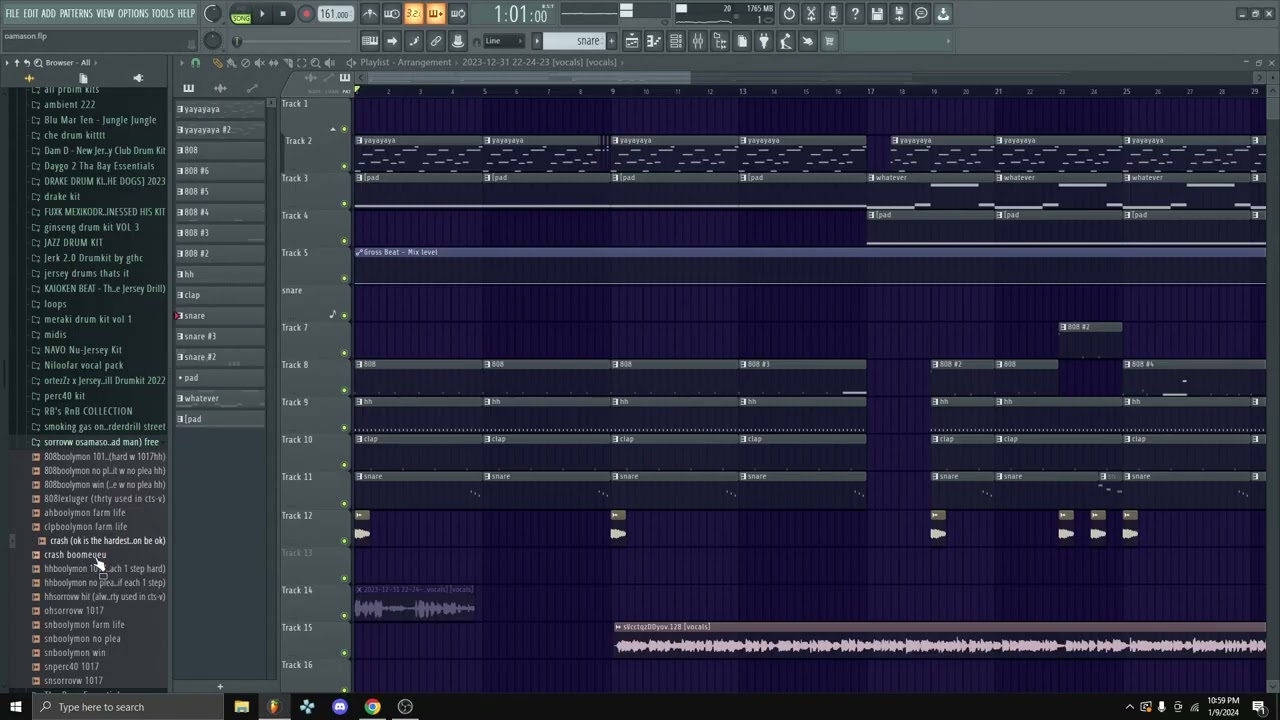
Task: Toggle mute on Track 3
Action: tap(345, 203)
